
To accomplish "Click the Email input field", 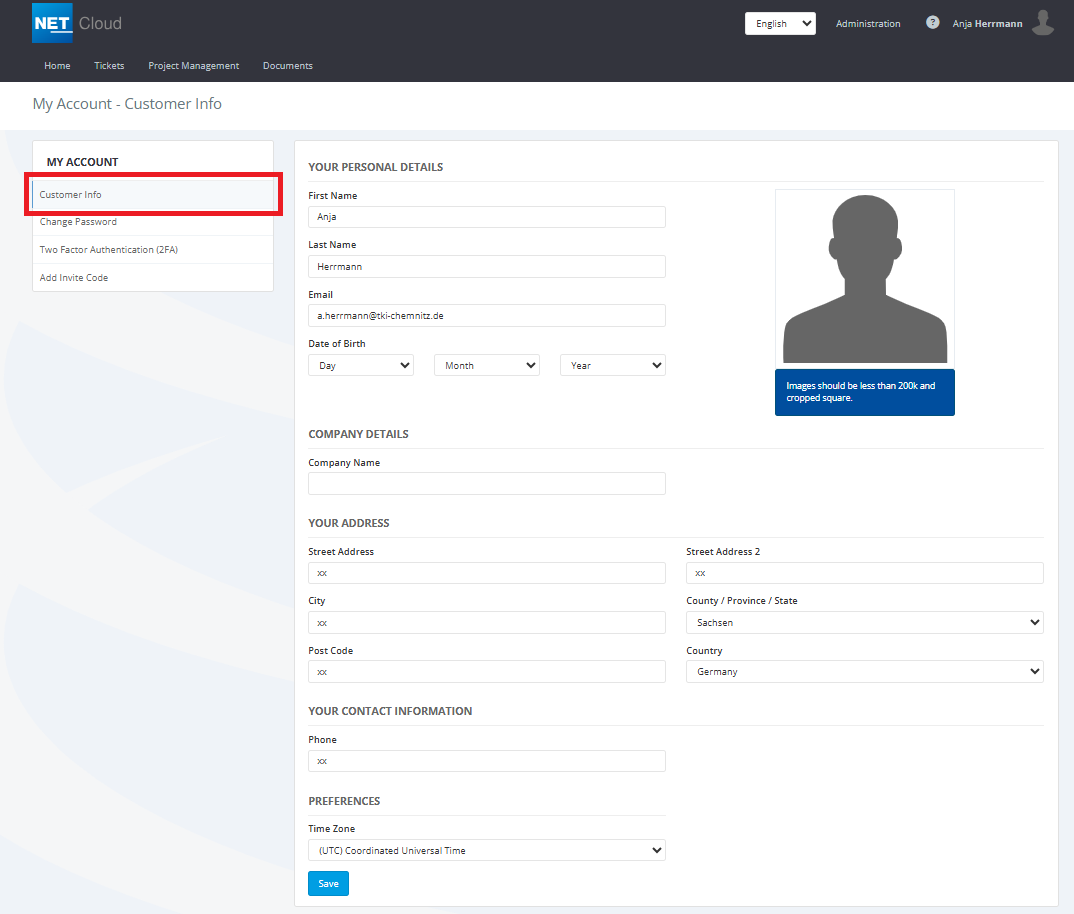I will click(x=486, y=315).
